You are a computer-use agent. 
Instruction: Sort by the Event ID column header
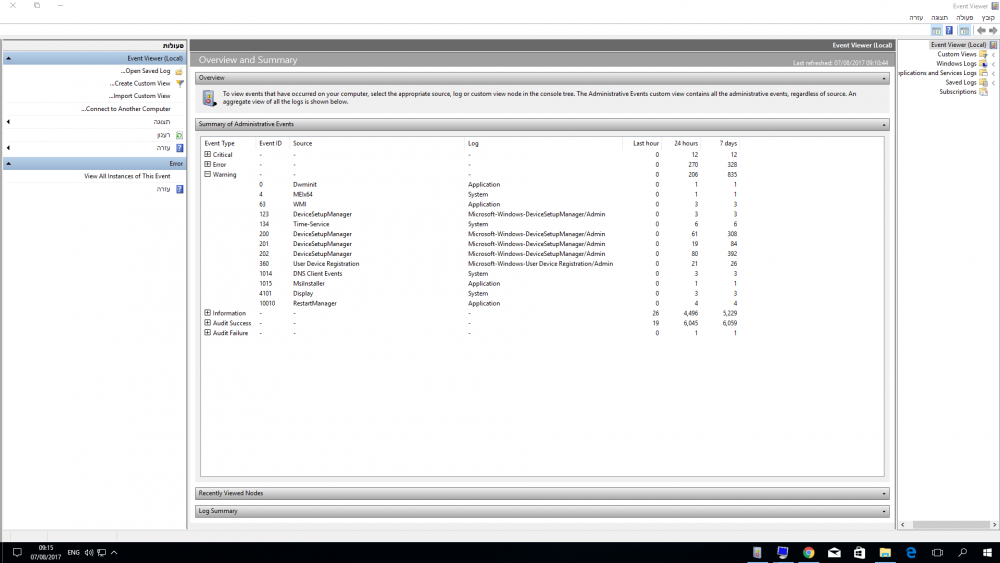(x=270, y=143)
